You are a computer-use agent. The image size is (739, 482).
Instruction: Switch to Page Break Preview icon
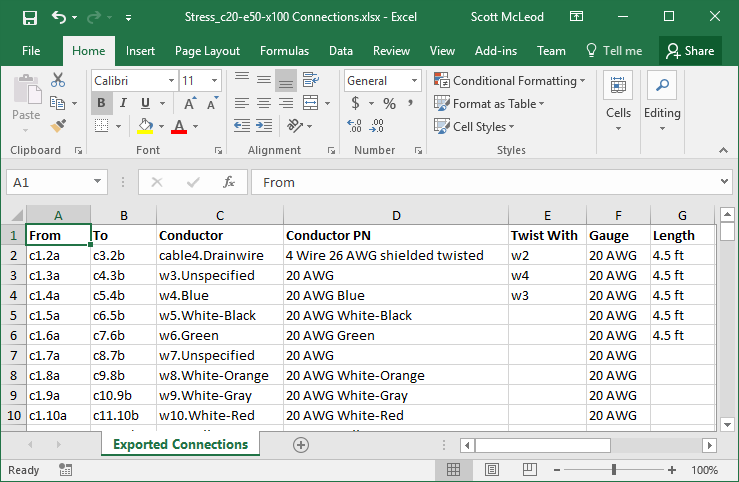[530, 469]
